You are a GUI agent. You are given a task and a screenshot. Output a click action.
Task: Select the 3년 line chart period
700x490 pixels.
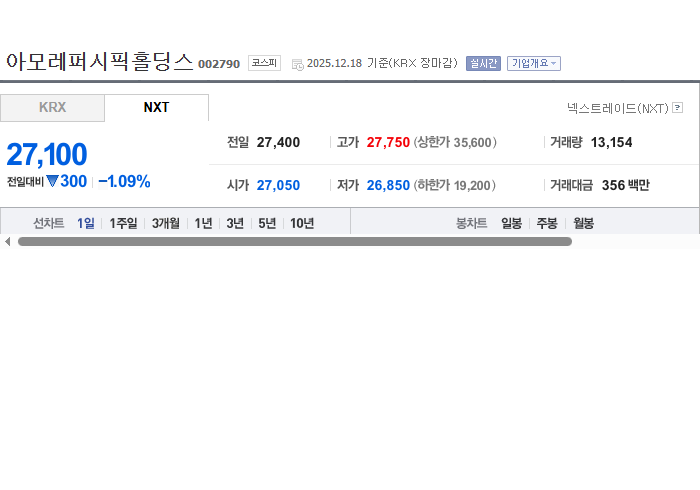pos(235,223)
